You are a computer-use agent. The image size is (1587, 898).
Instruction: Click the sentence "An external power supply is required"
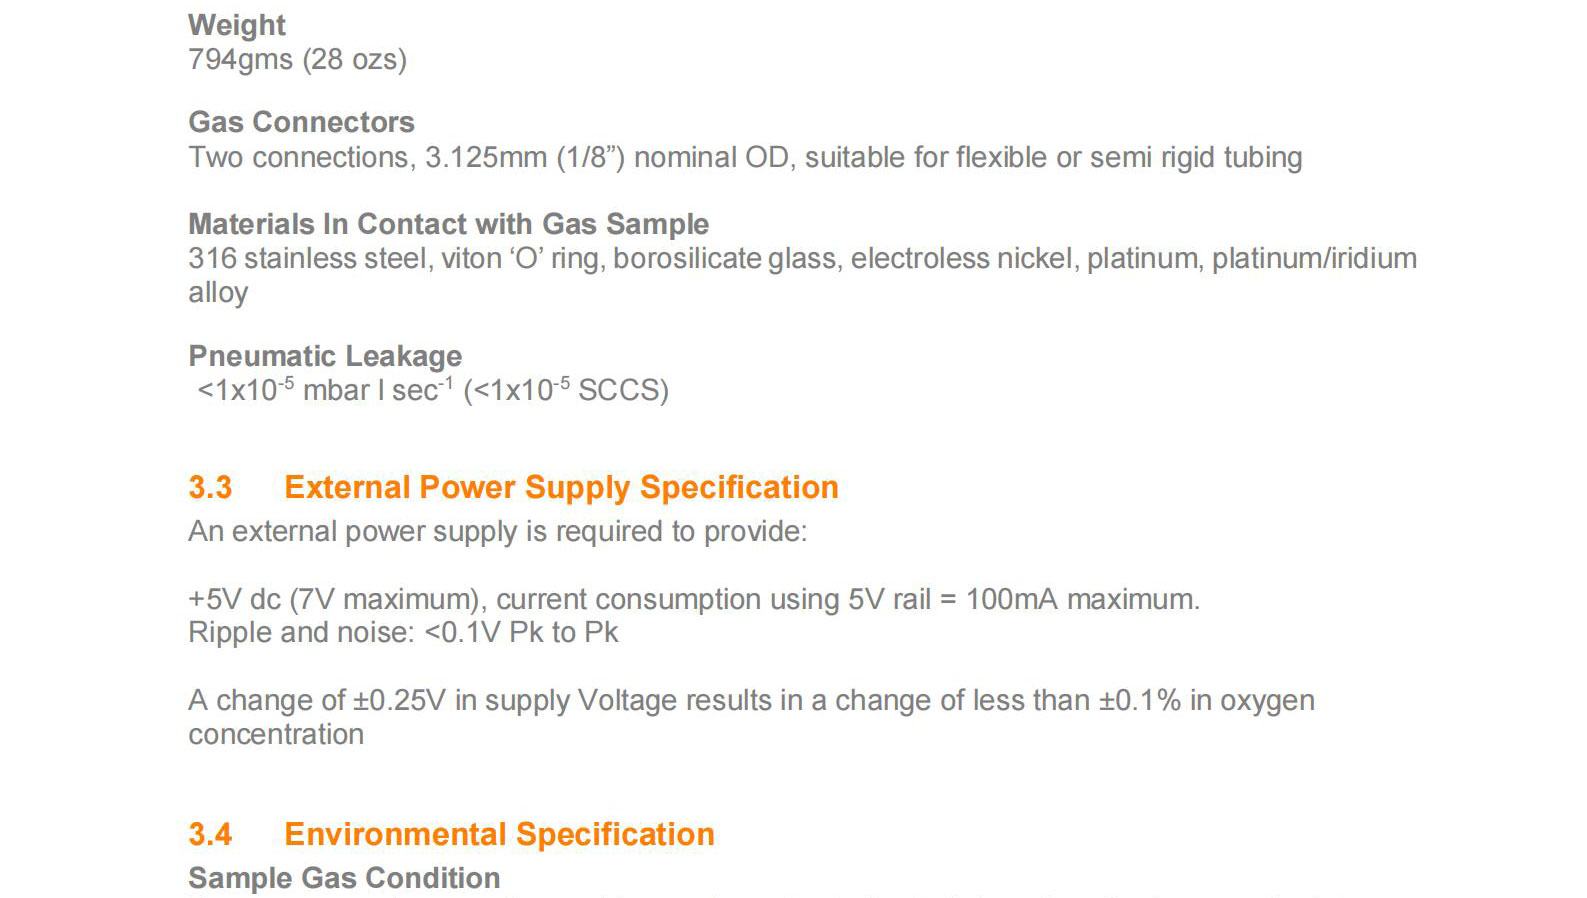tap(497, 531)
